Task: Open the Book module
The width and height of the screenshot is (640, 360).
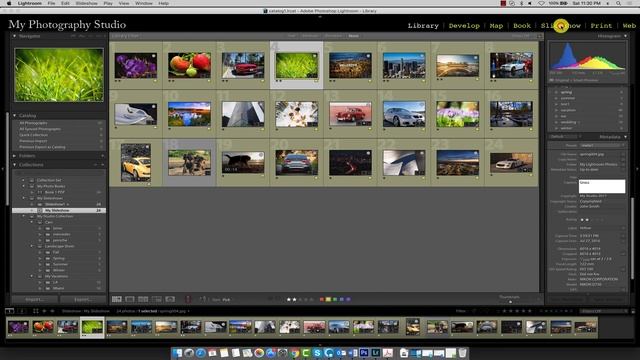Action: coord(522,25)
